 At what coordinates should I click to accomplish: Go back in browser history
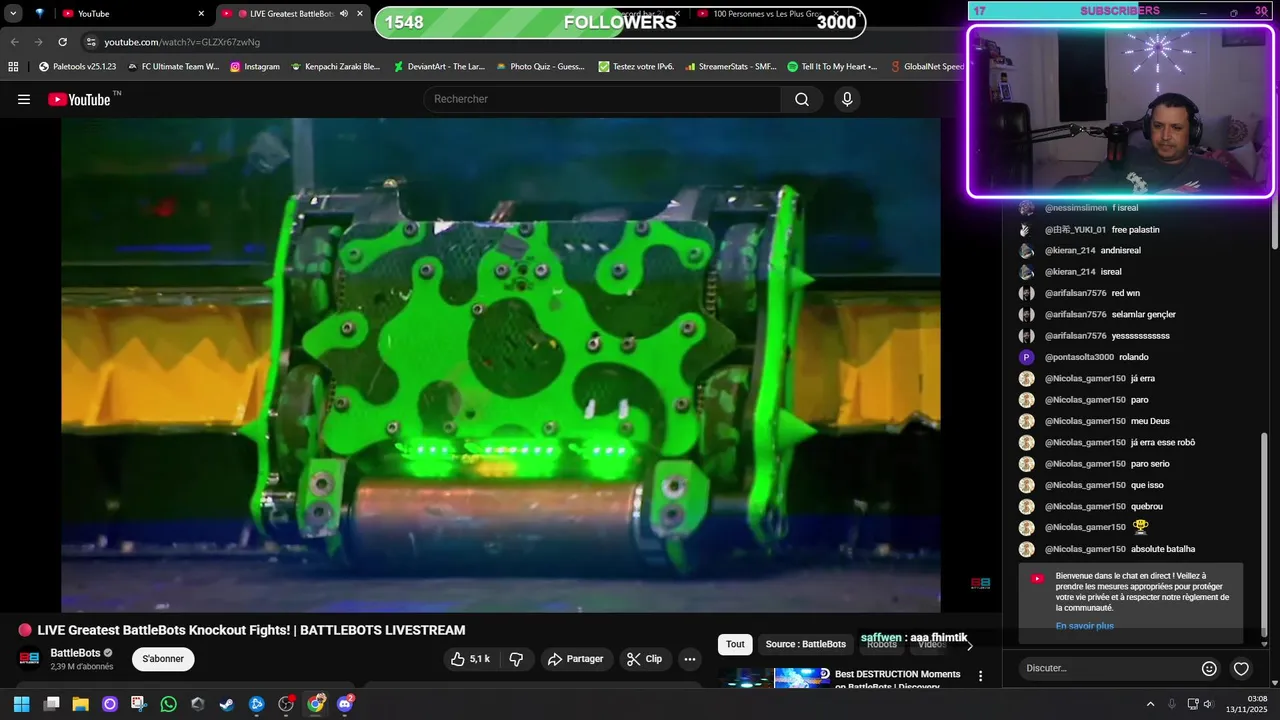point(14,42)
